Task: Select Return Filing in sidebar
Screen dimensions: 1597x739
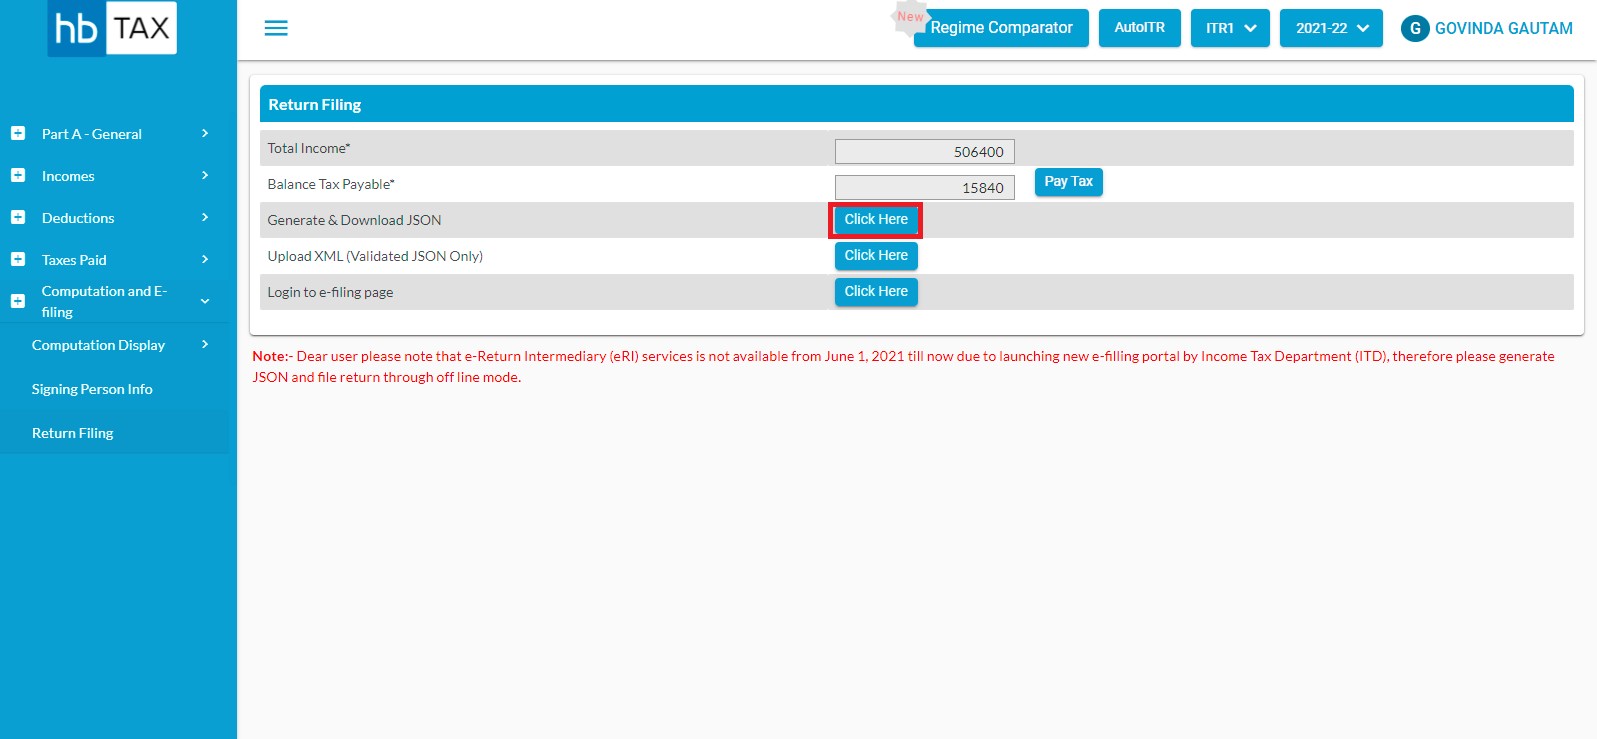Action: point(73,433)
